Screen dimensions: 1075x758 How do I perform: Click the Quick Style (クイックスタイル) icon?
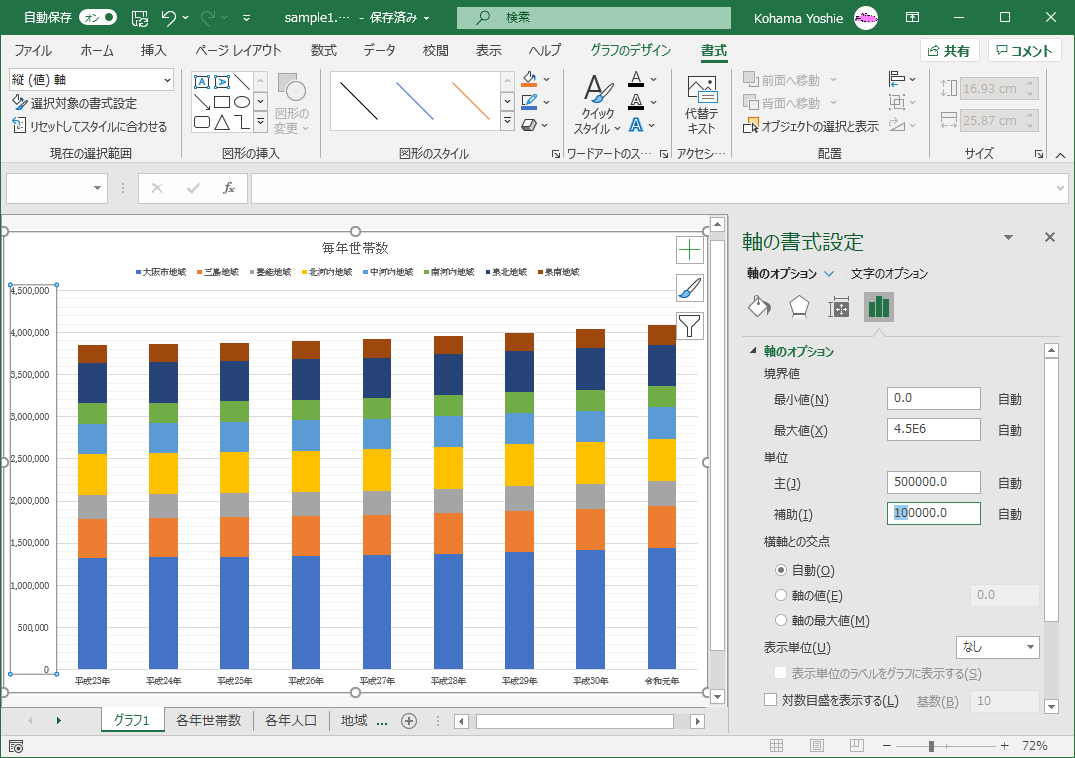tap(598, 105)
